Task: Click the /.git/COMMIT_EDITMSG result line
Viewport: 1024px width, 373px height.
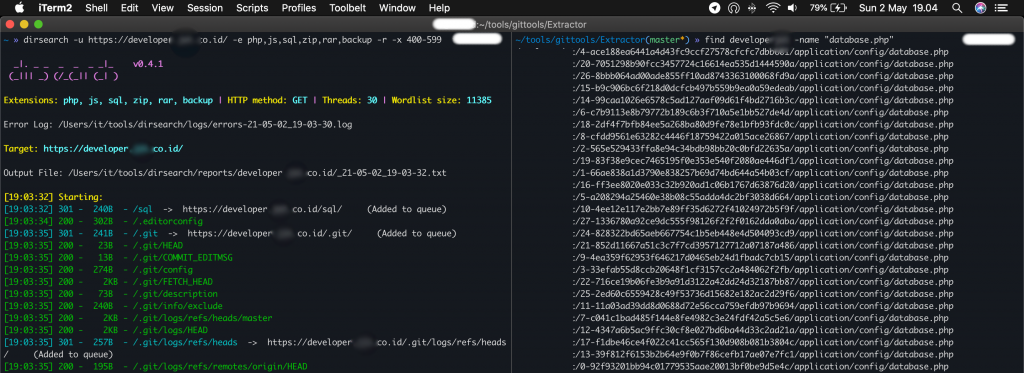Action: 118,257
